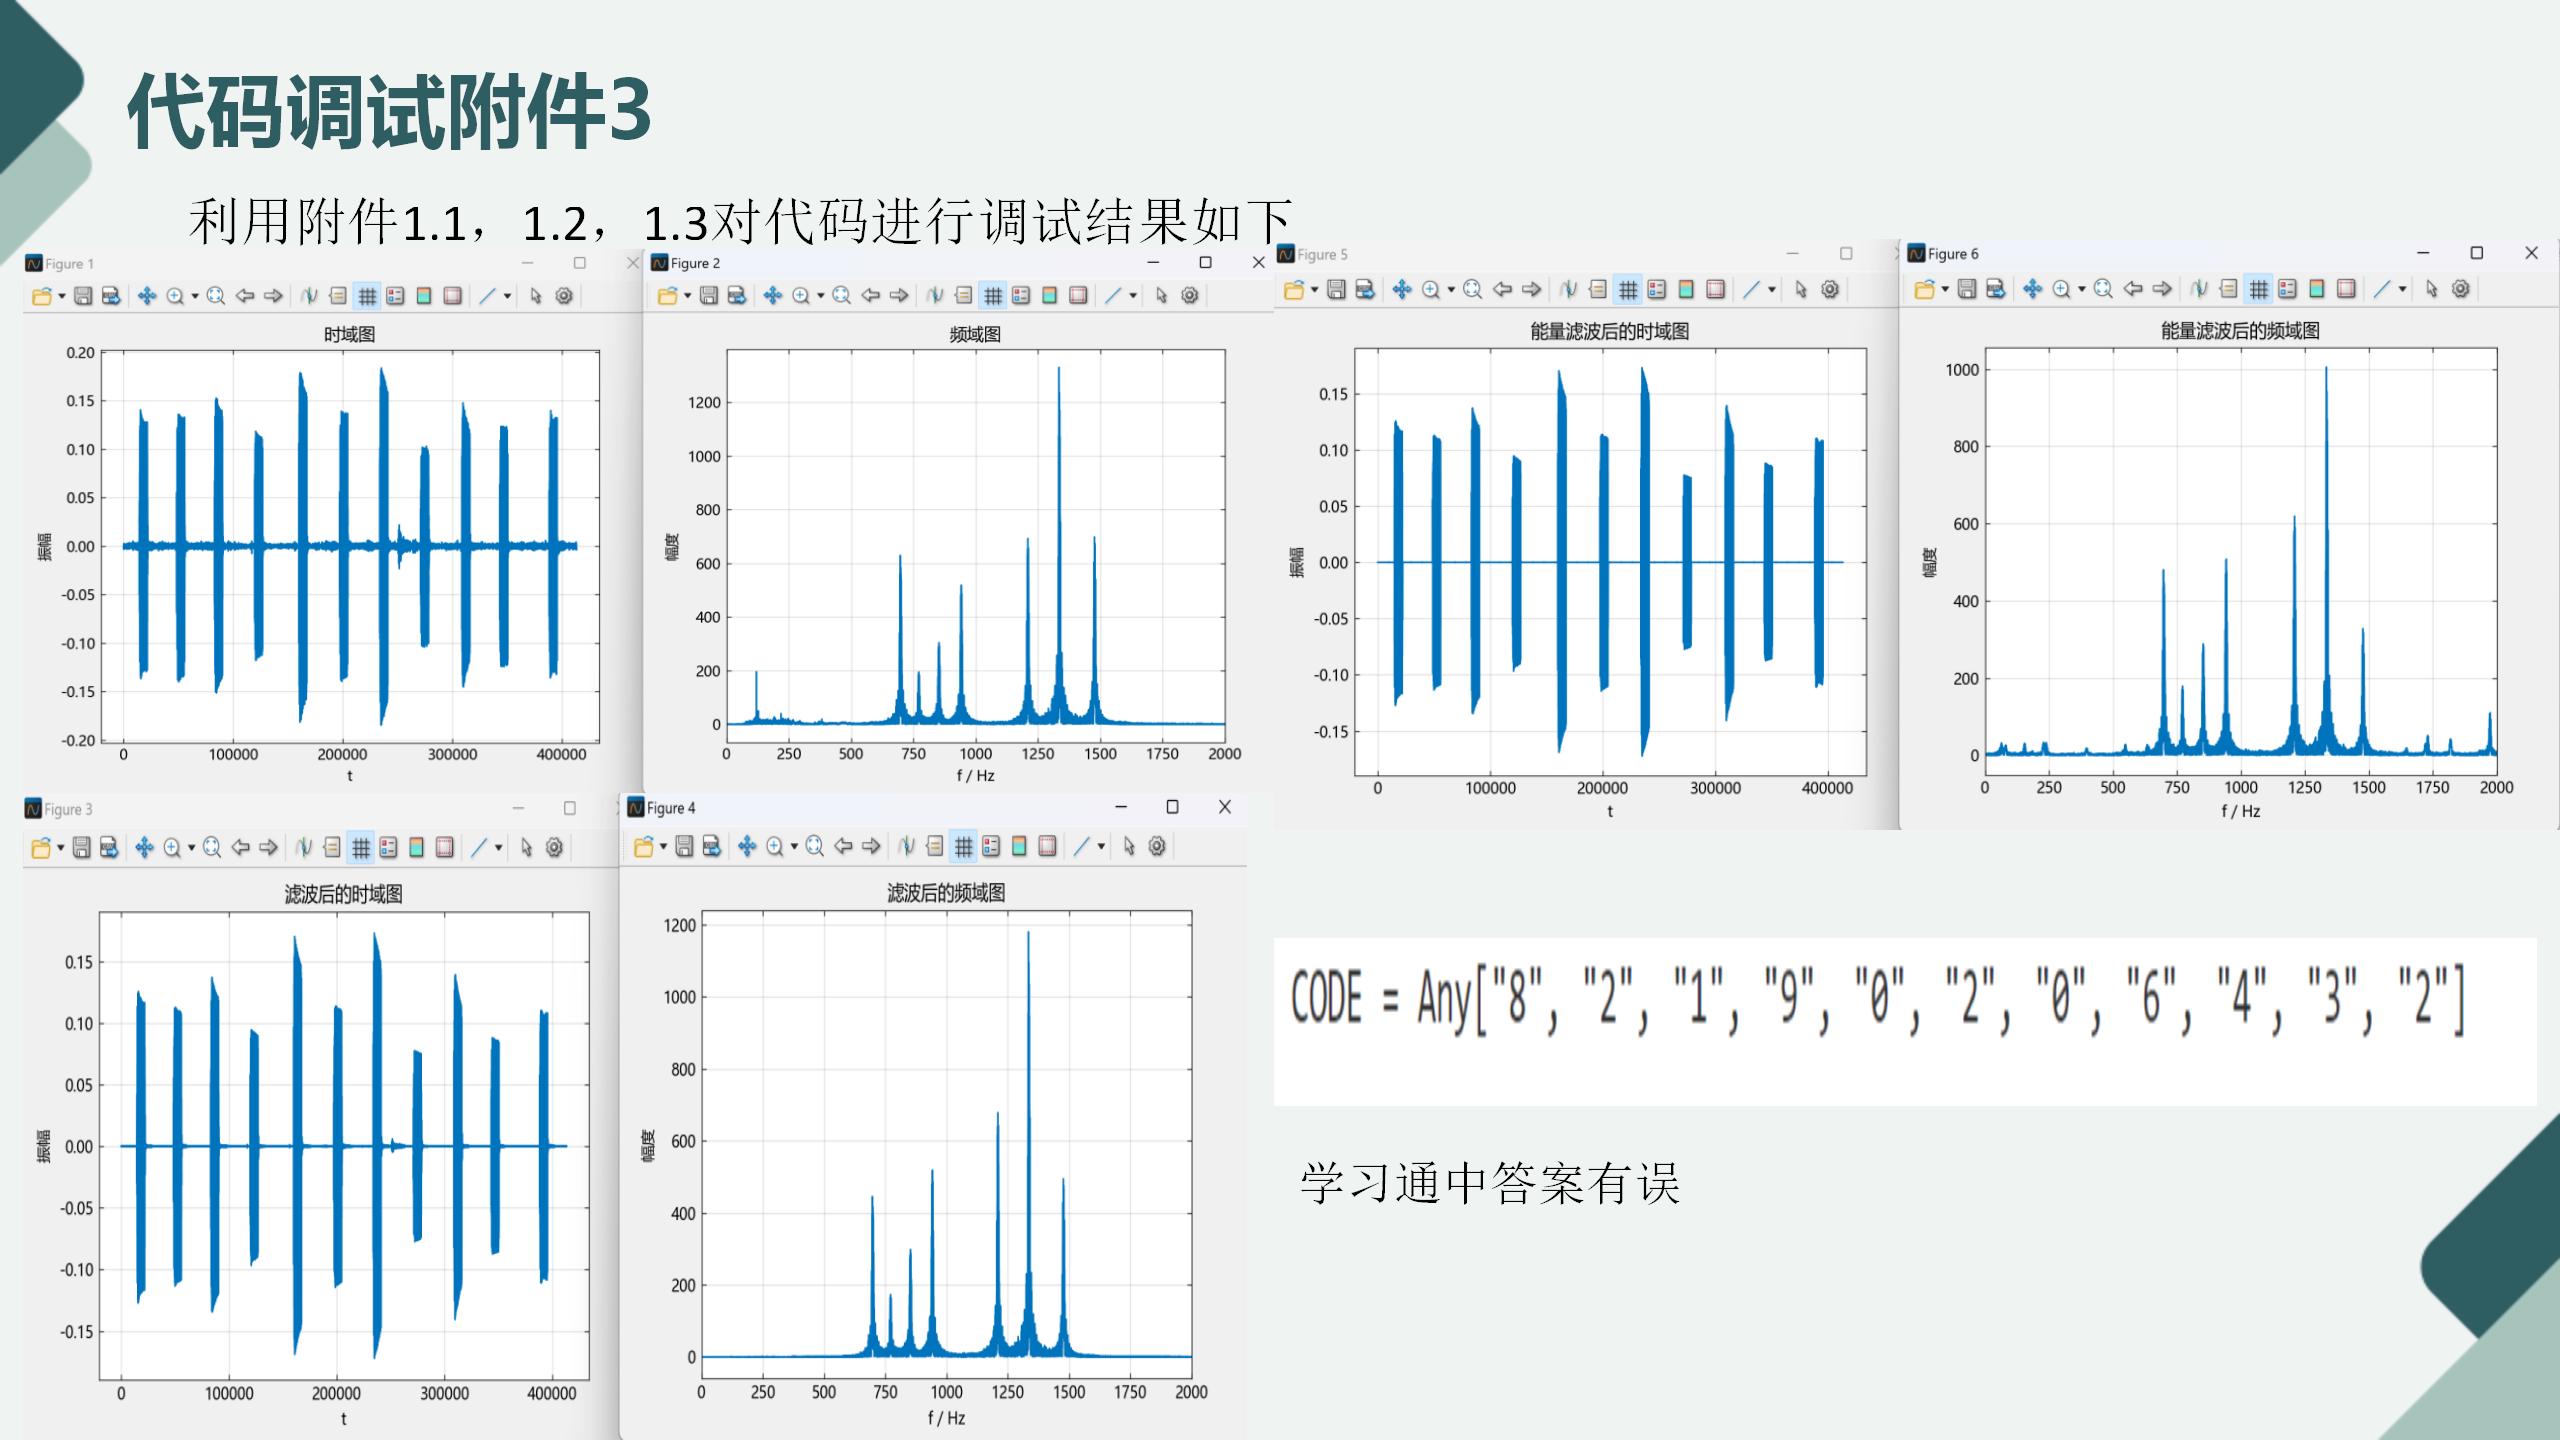The image size is (2560, 1440).
Task: Select the zoom tool in Figure 6
Action: click(x=2061, y=289)
